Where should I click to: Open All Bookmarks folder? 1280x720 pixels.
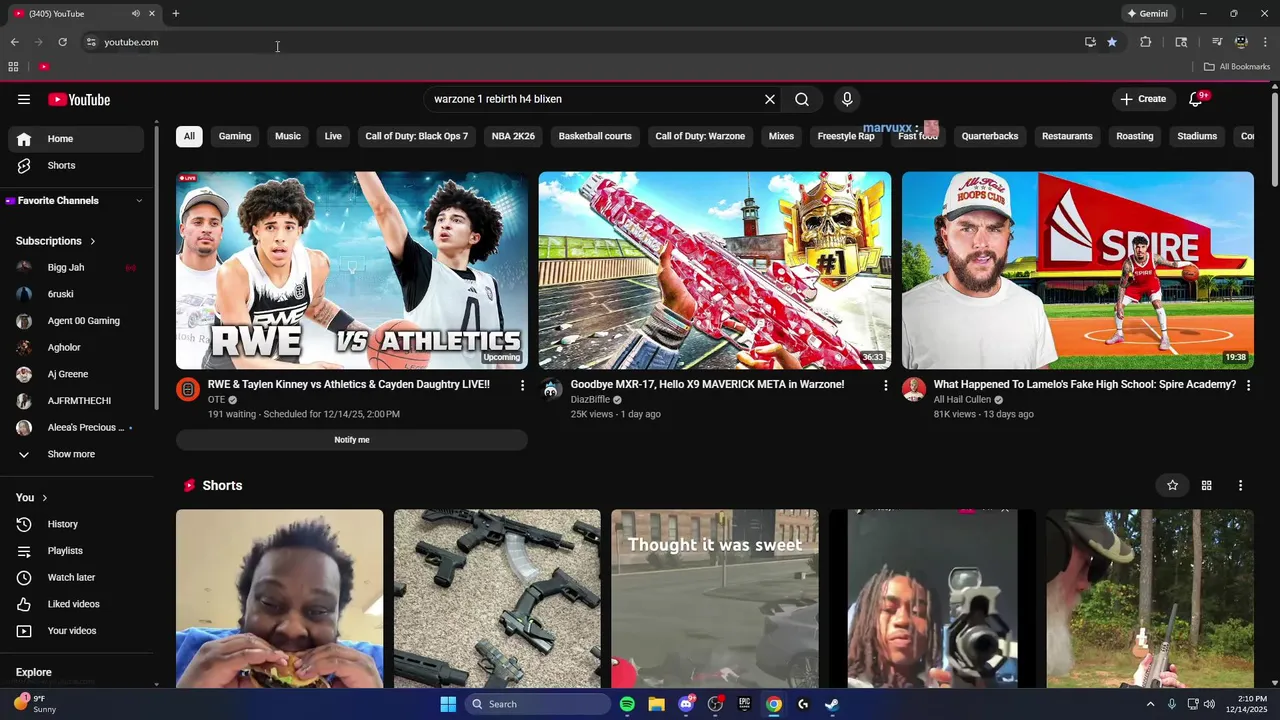tap(1237, 67)
